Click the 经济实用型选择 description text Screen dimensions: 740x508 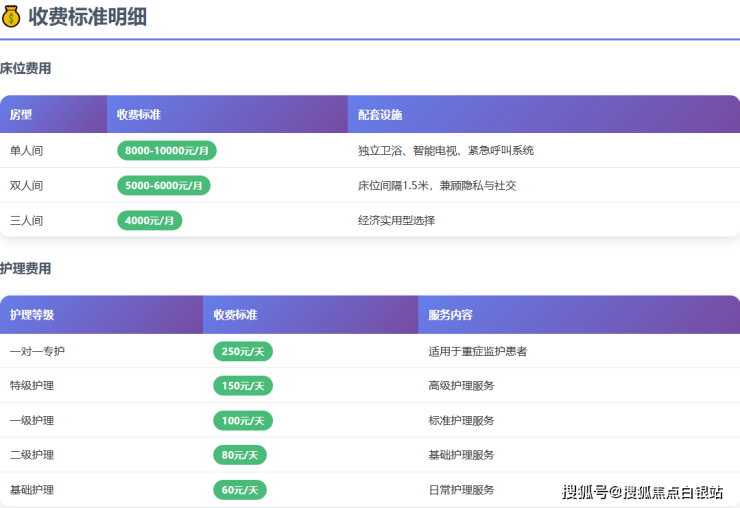[x=397, y=220]
